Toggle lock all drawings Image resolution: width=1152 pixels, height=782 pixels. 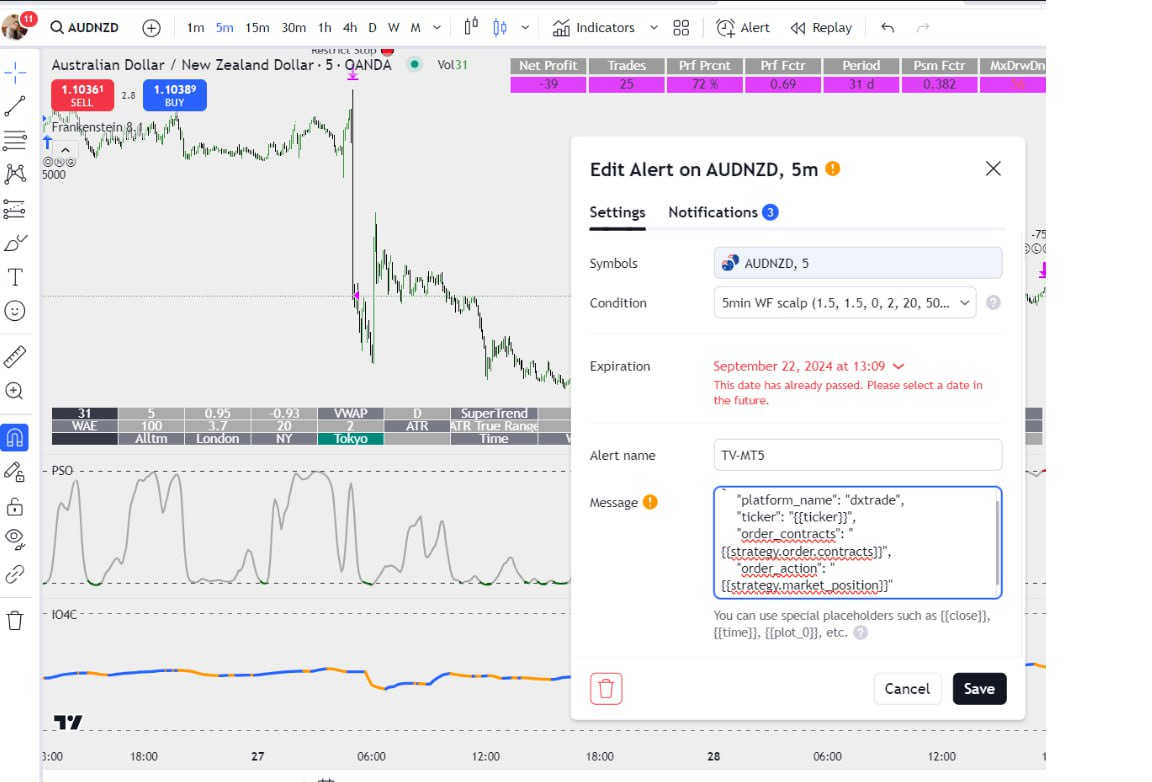click(15, 506)
